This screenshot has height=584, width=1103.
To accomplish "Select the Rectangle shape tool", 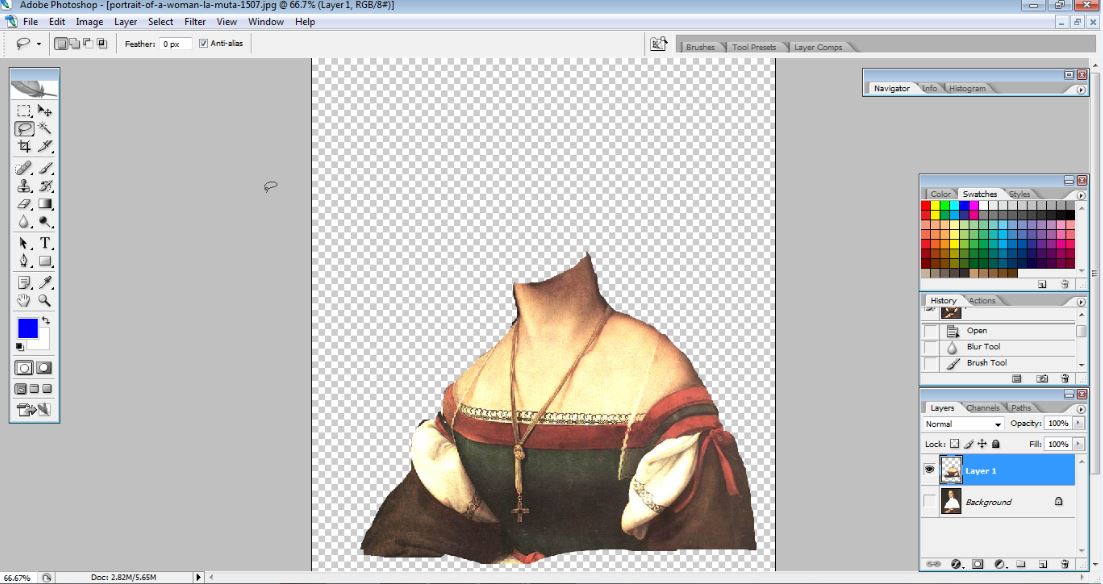I will click(x=44, y=261).
